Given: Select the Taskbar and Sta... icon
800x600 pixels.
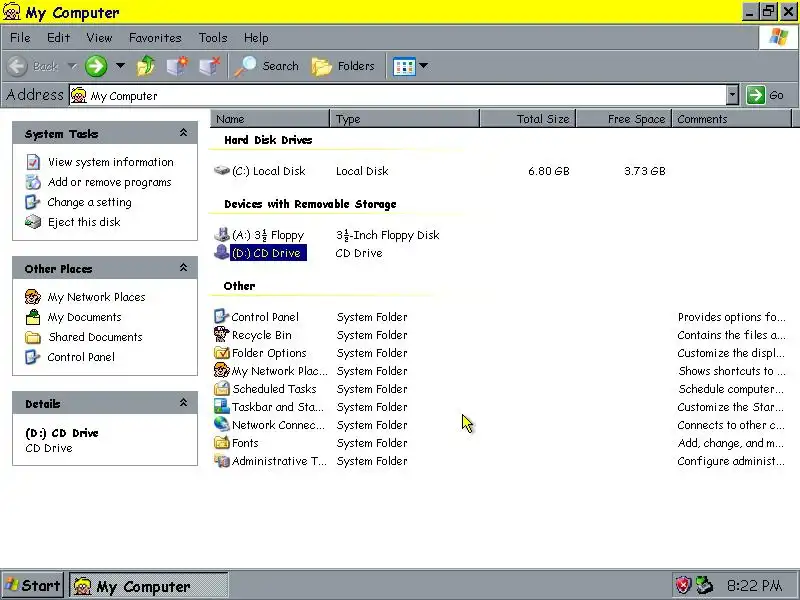Looking at the screenshot, I should [221, 406].
